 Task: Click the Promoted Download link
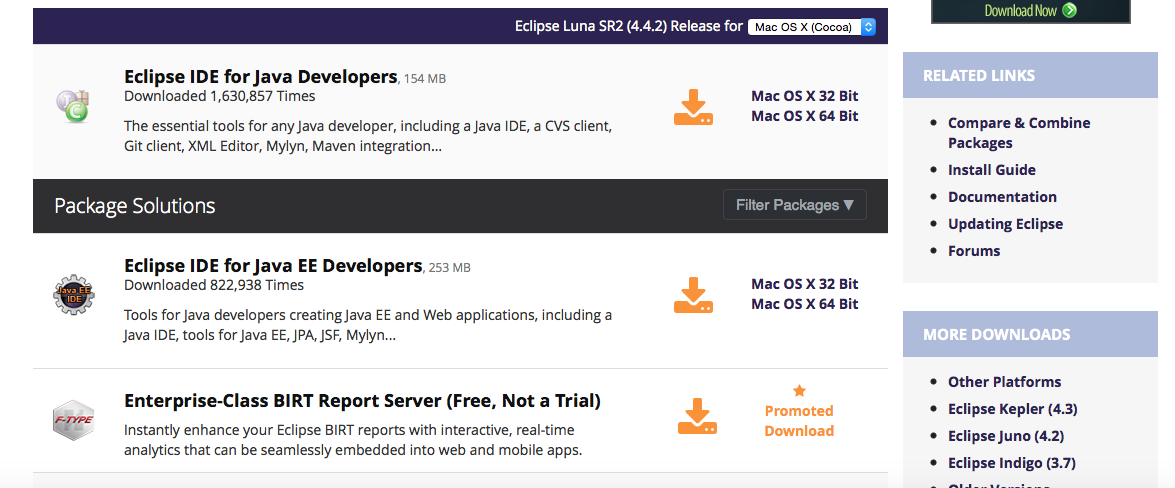click(x=799, y=421)
